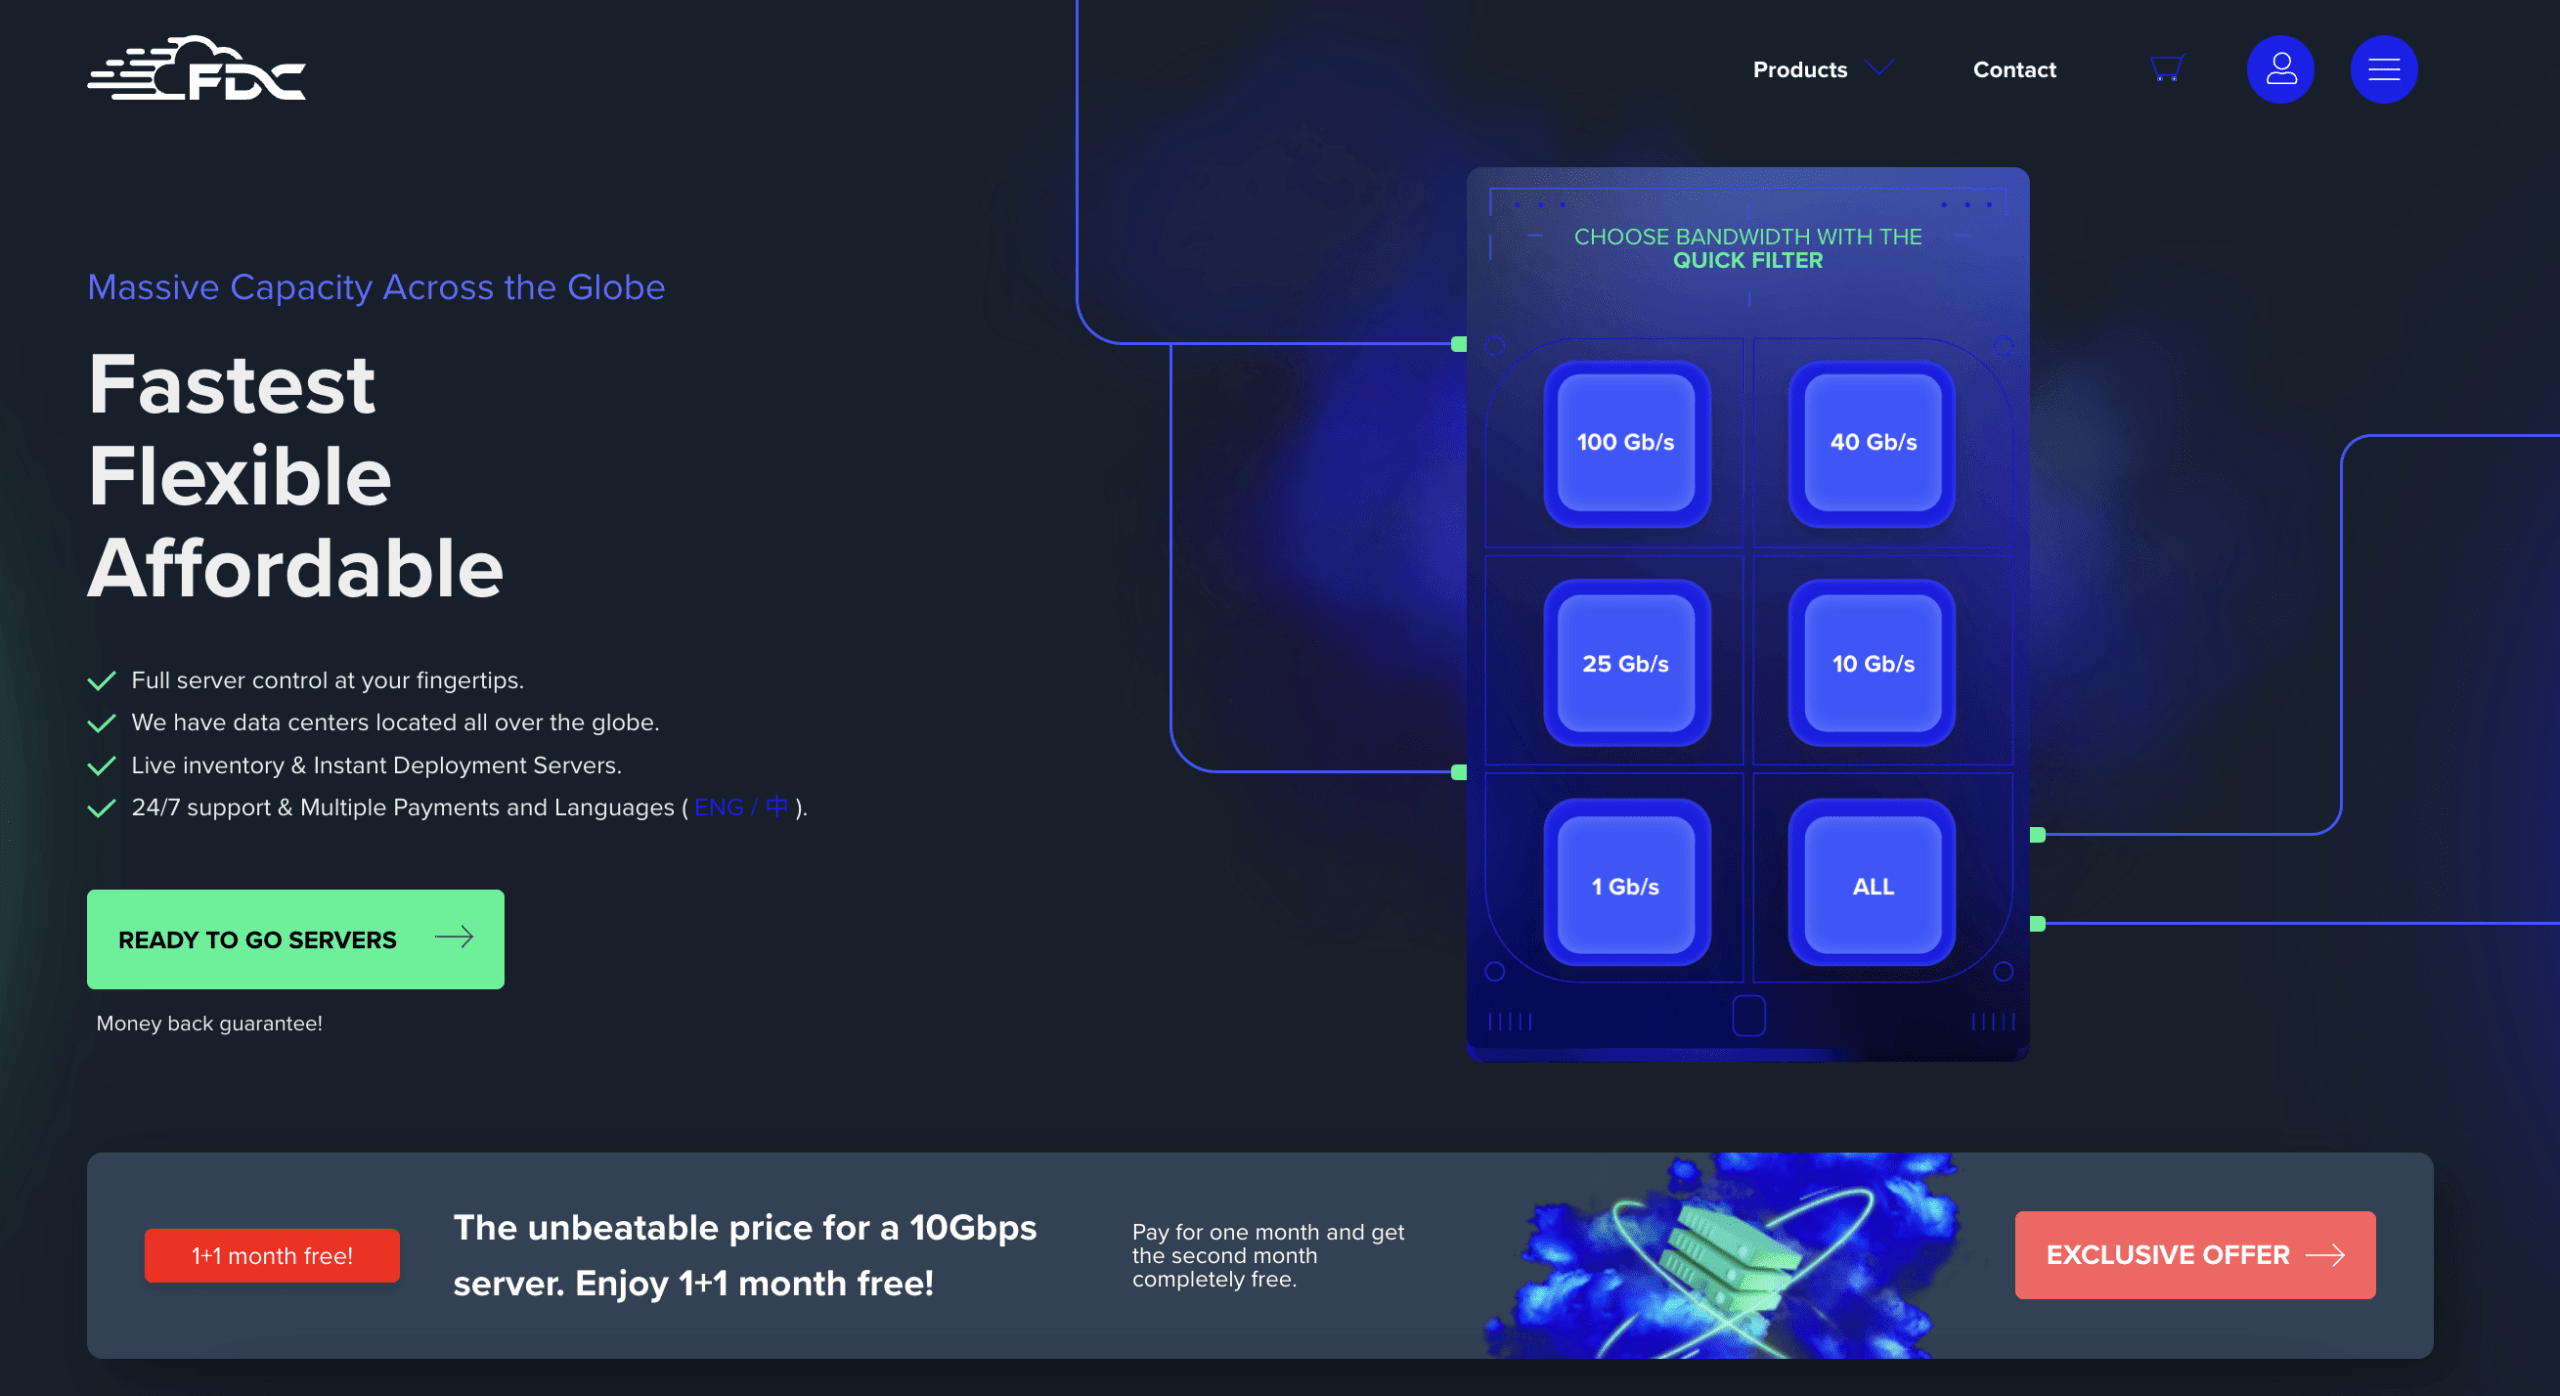The width and height of the screenshot is (2560, 1396).
Task: Click the user account icon
Action: pos(2280,69)
